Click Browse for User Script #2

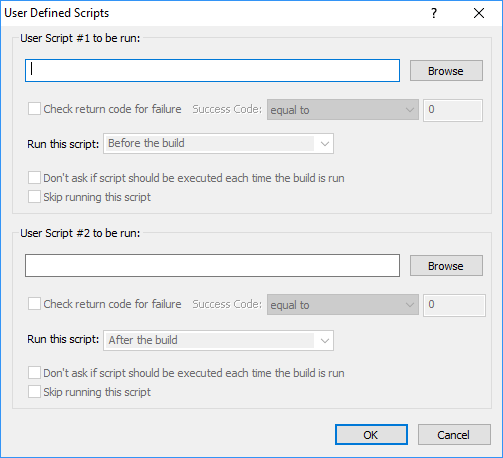(446, 266)
